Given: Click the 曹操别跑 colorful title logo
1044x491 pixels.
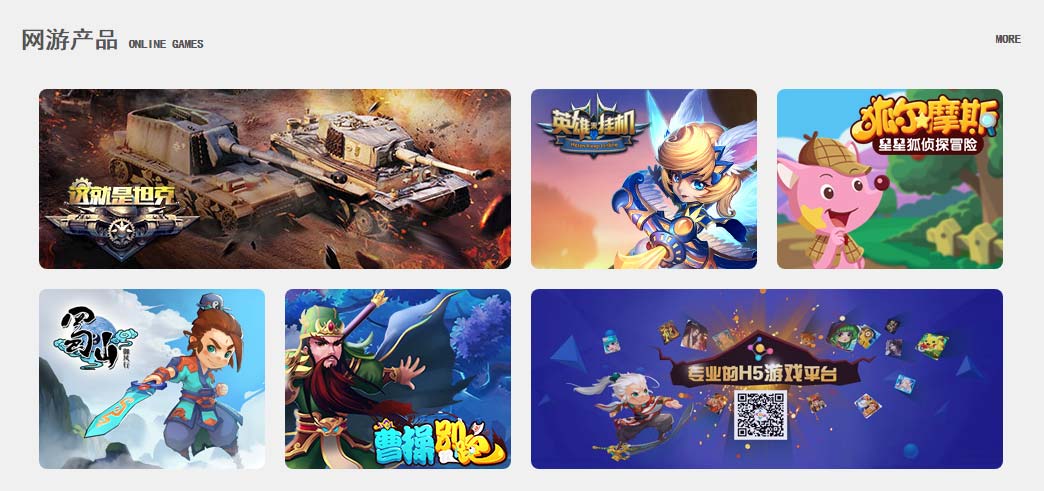Looking at the screenshot, I should click(x=439, y=442).
